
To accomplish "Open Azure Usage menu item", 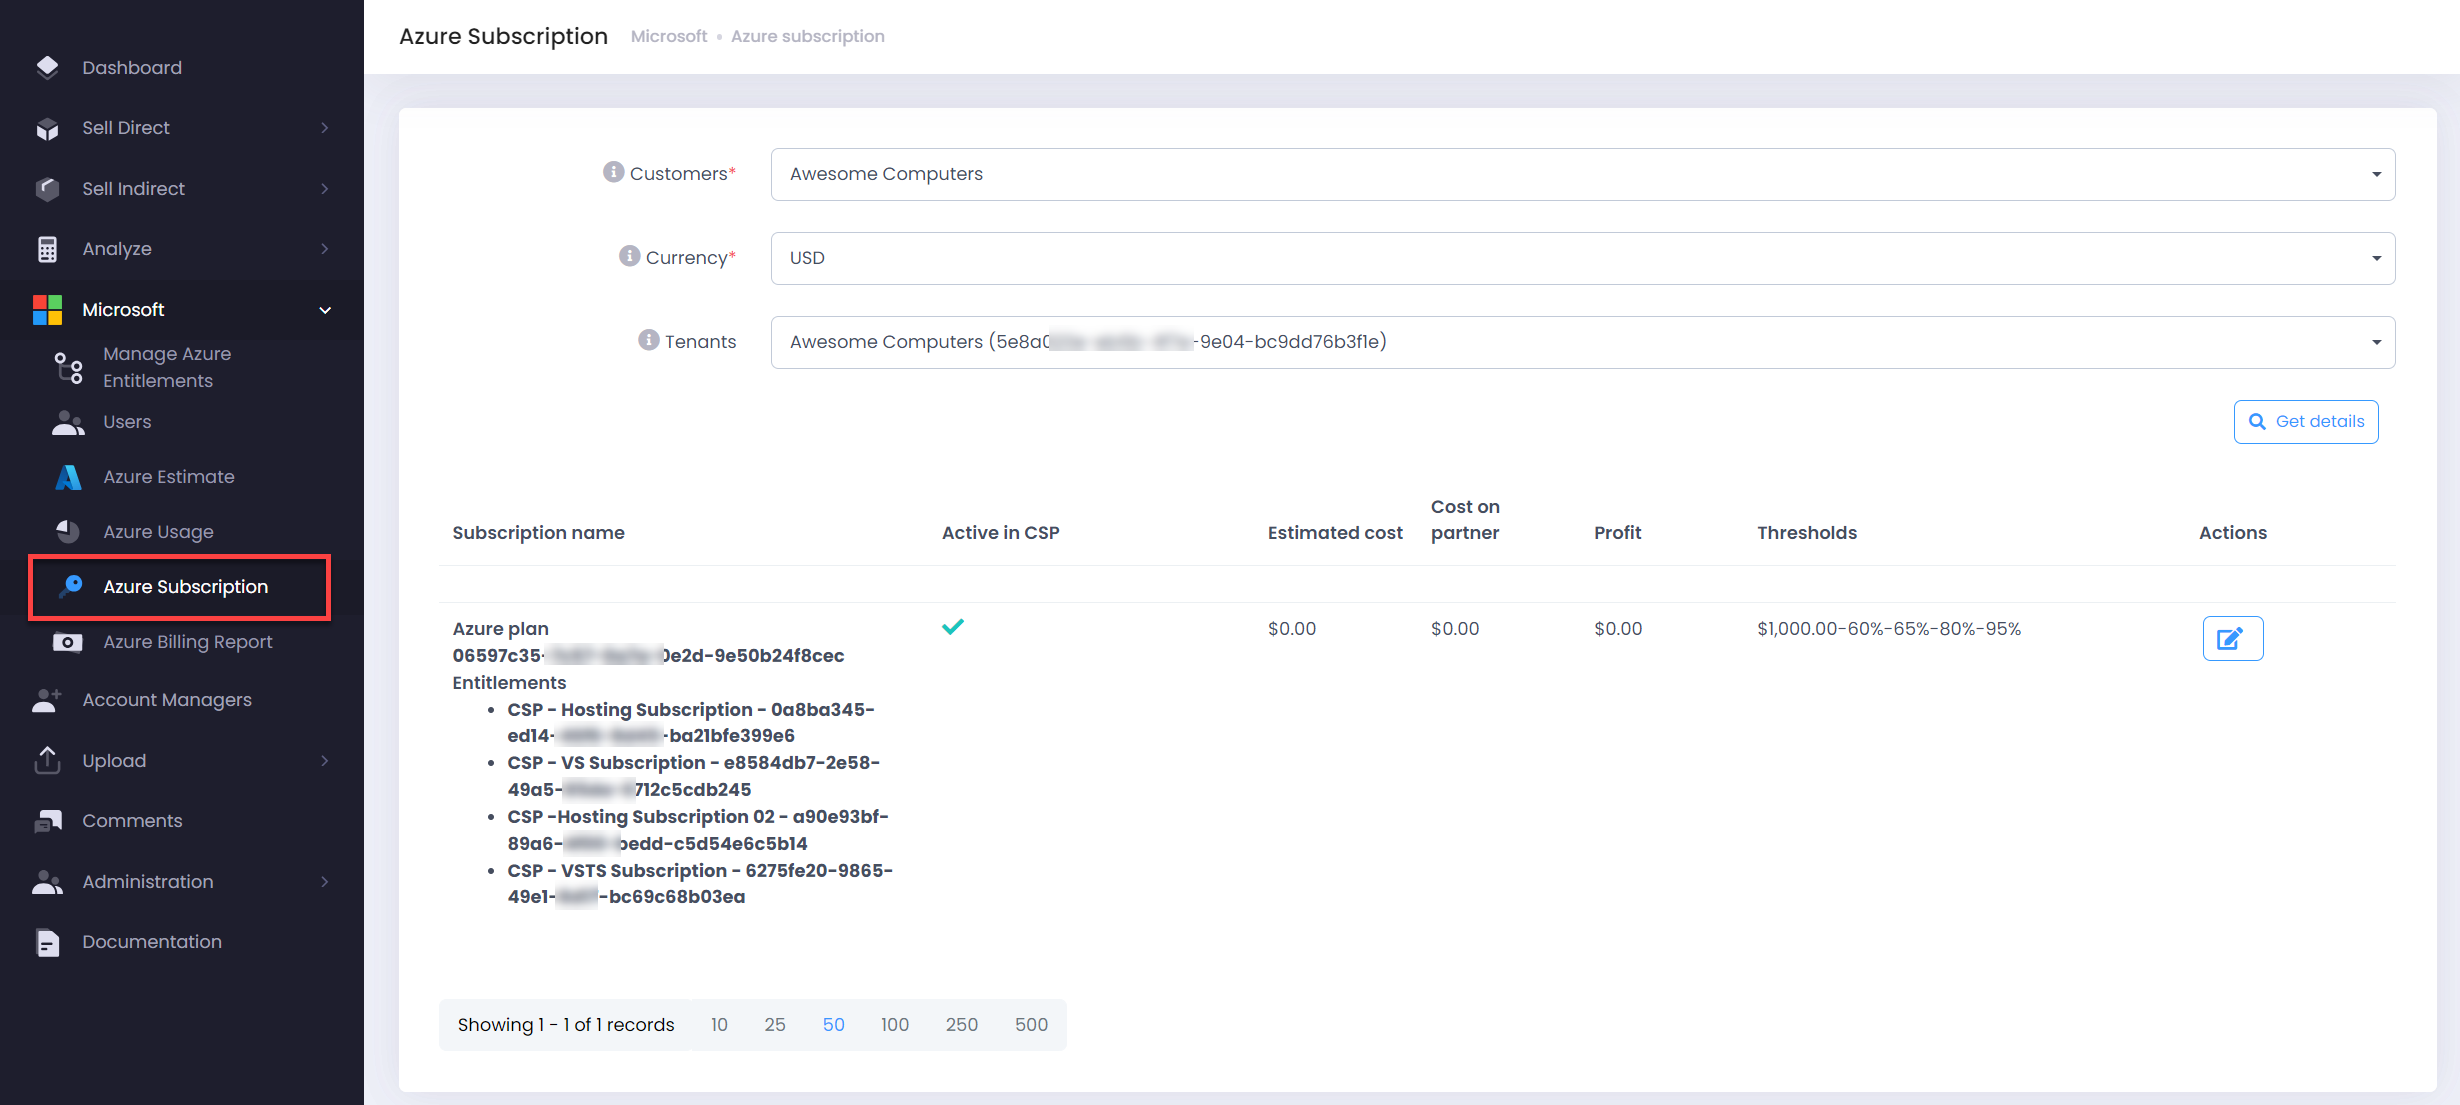I will tap(158, 532).
